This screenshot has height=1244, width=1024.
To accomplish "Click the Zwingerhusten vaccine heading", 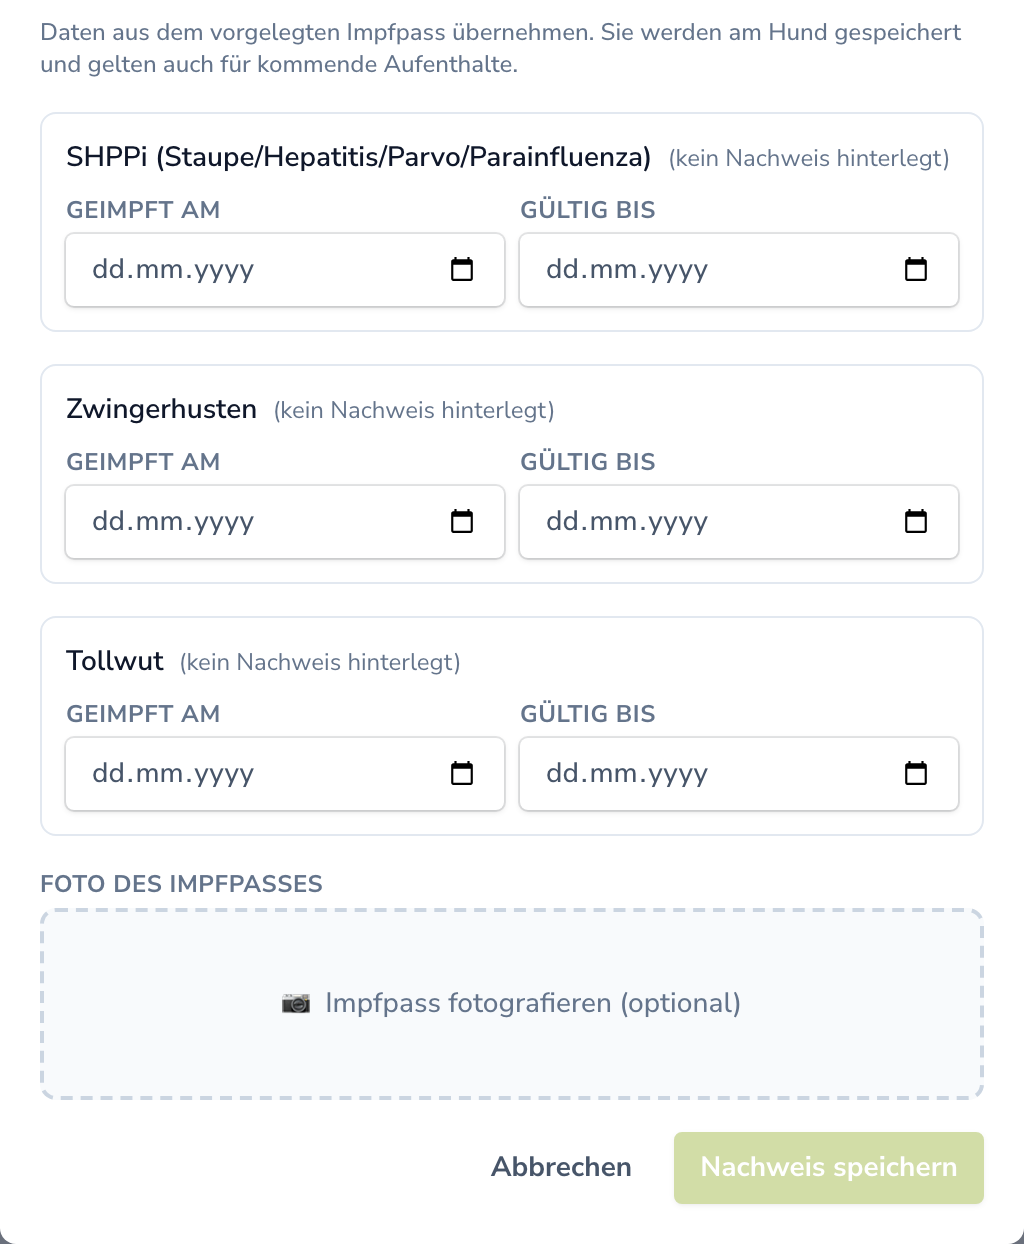I will pyautogui.click(x=162, y=409).
